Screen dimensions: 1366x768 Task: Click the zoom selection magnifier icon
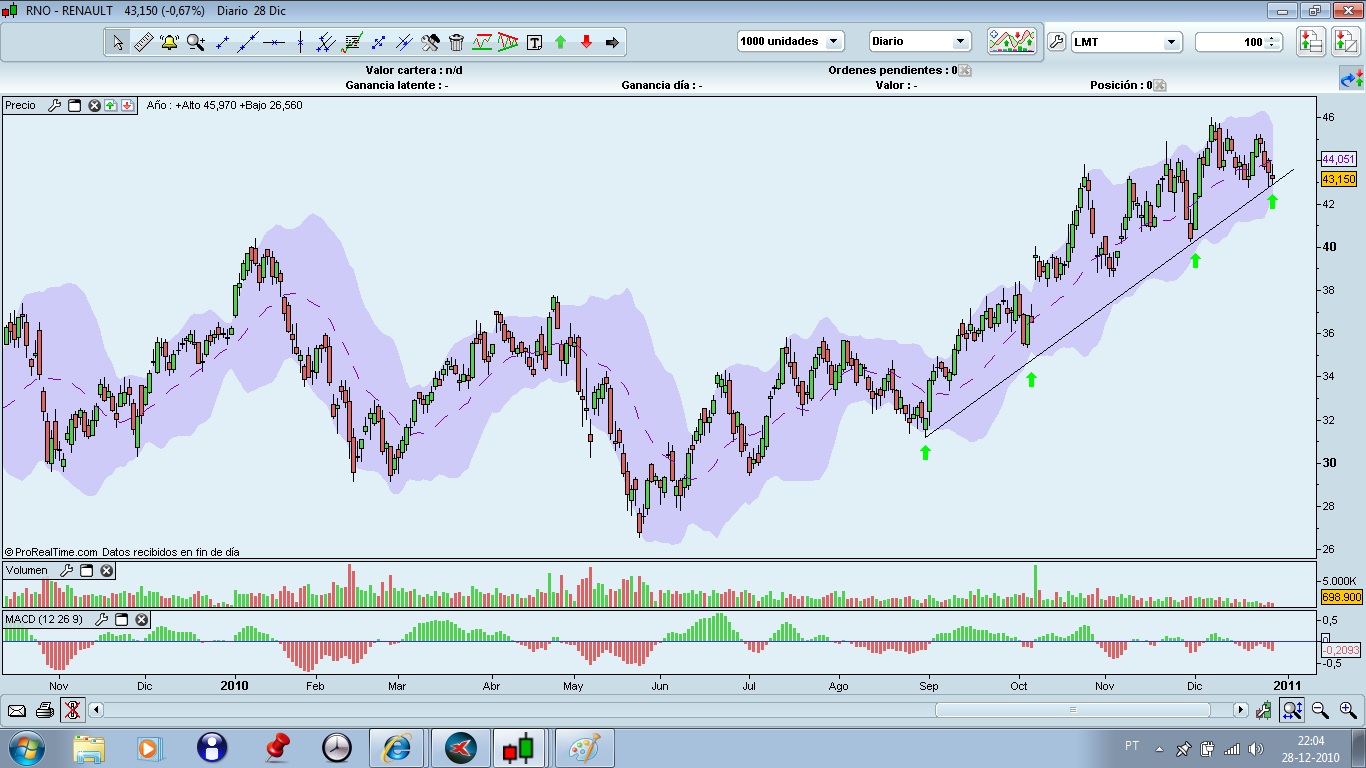(1292, 710)
